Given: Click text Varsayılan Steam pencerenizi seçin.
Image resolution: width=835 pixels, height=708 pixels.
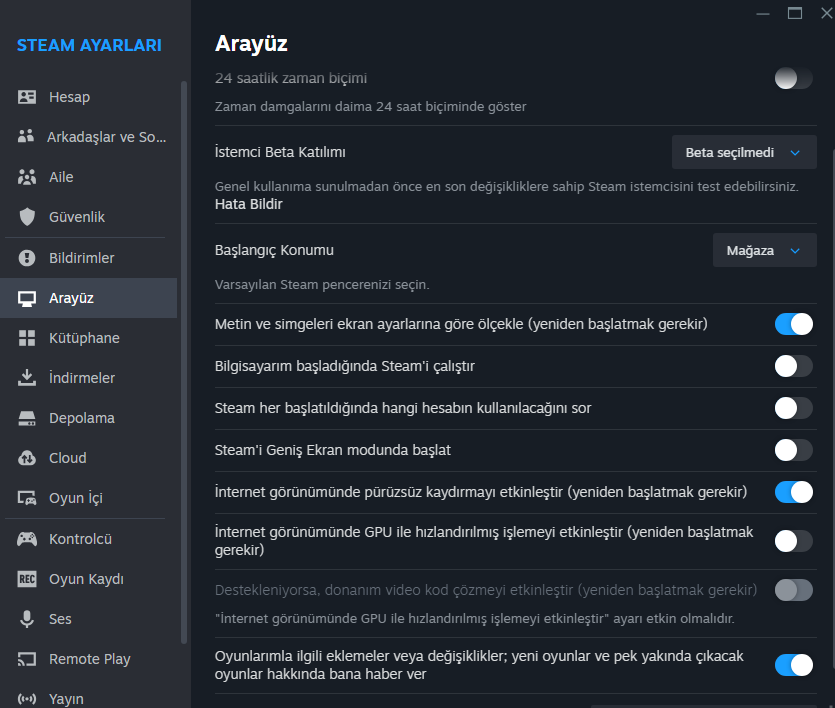Looking at the screenshot, I should click(322, 285).
